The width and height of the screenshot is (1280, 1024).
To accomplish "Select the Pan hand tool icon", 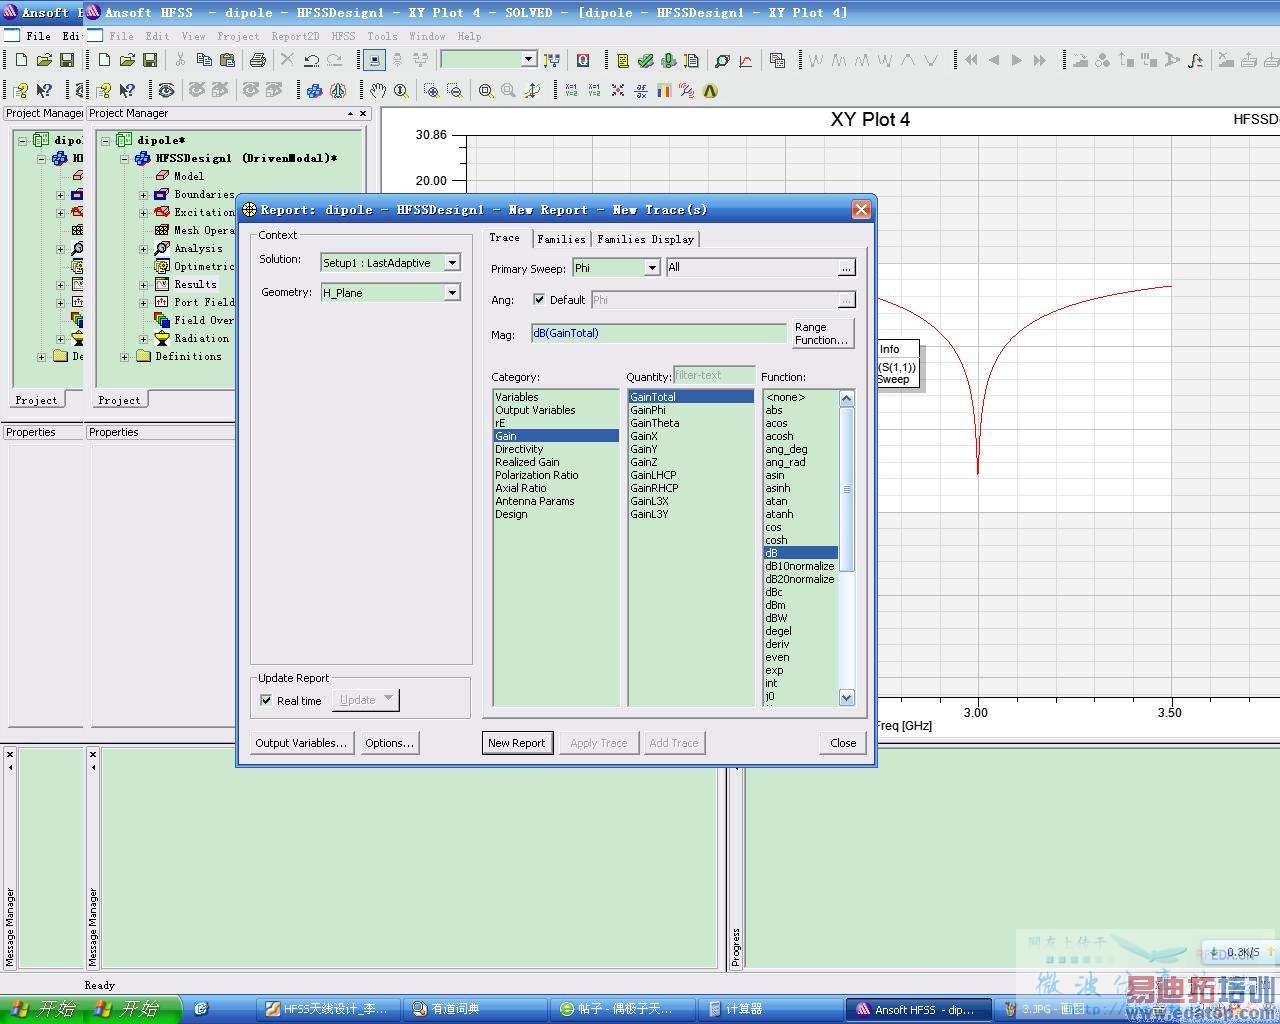I will coord(377,91).
